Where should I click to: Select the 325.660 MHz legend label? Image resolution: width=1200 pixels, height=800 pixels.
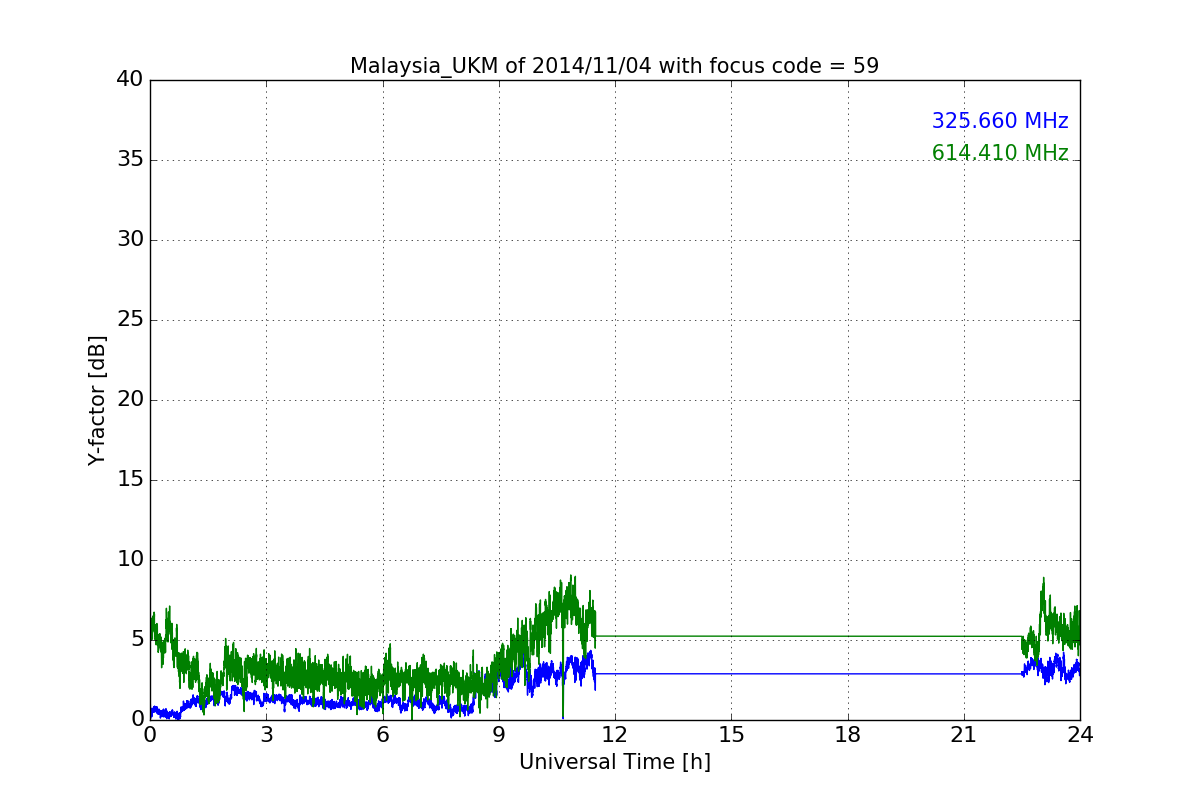[x=1000, y=121]
